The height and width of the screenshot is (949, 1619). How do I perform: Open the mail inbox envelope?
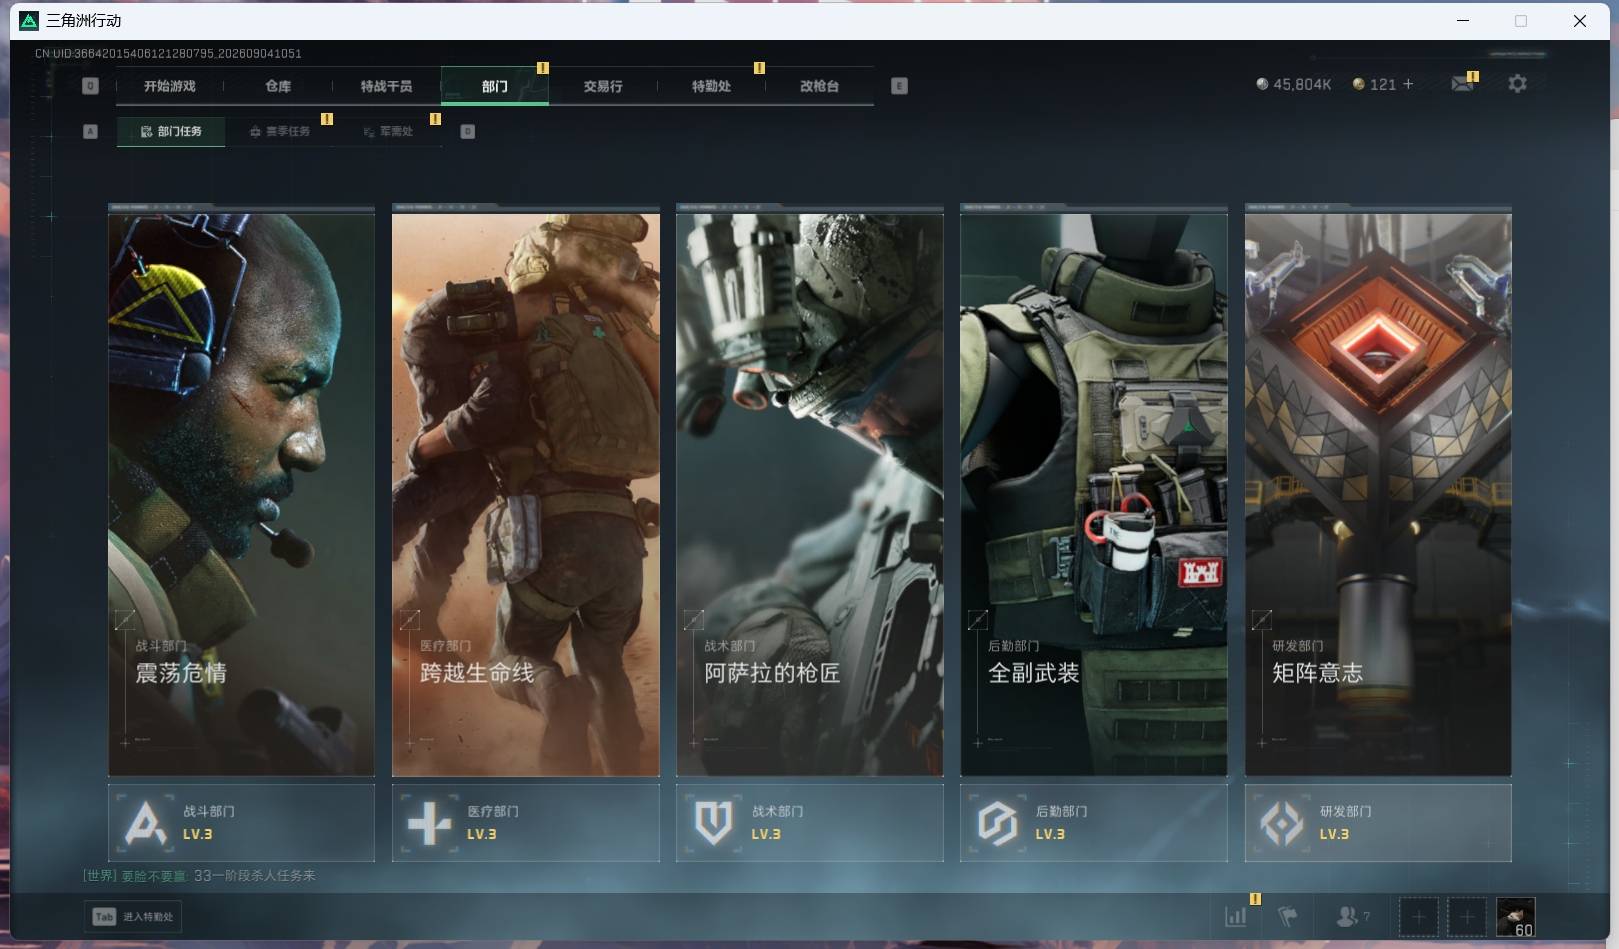(1462, 84)
